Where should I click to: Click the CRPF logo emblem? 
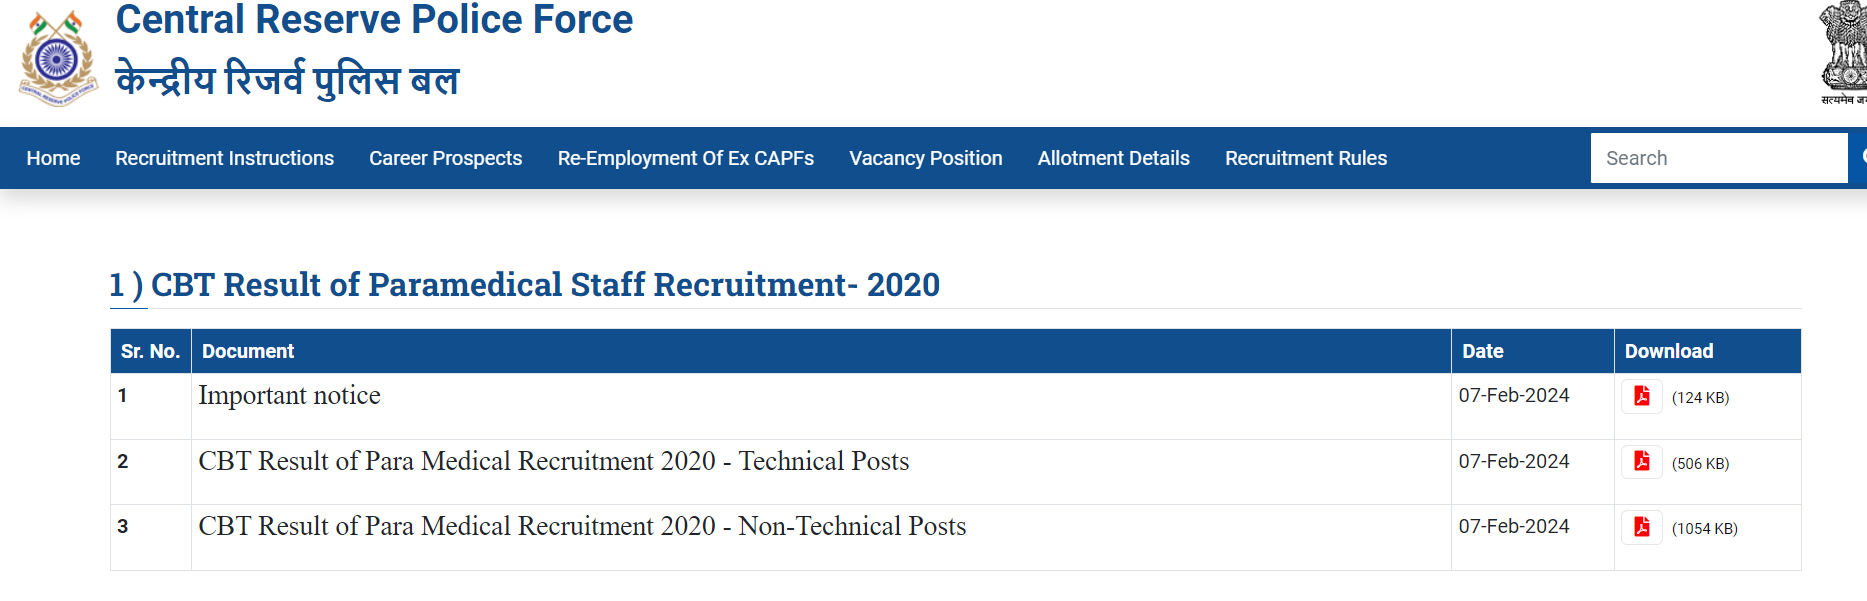57,58
